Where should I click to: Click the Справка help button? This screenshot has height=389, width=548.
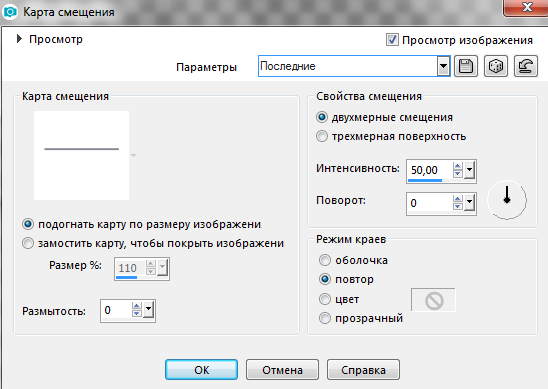(x=363, y=369)
